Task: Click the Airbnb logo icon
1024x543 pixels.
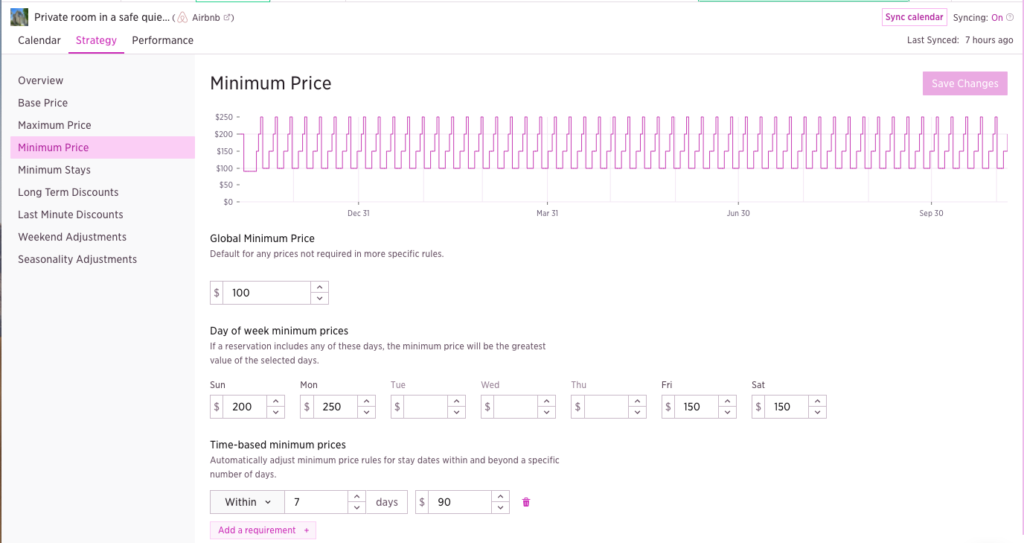Action: coord(182,18)
